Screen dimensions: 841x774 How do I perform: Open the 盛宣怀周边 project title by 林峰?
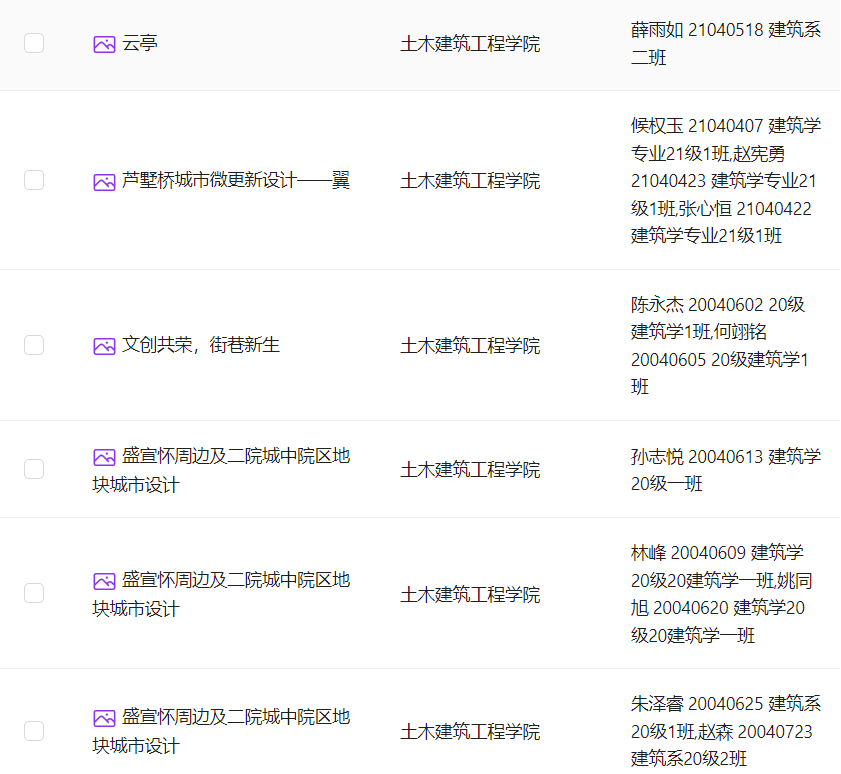pos(235,581)
